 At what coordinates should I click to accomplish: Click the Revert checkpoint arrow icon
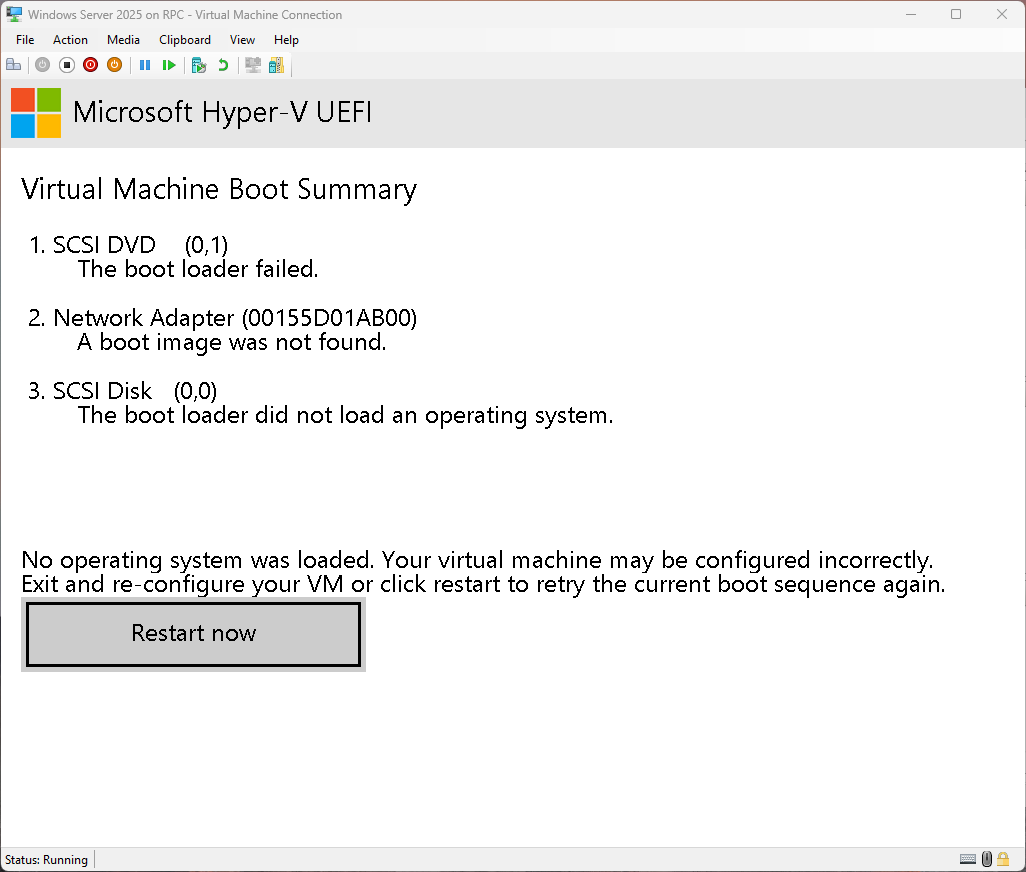[x=221, y=64]
